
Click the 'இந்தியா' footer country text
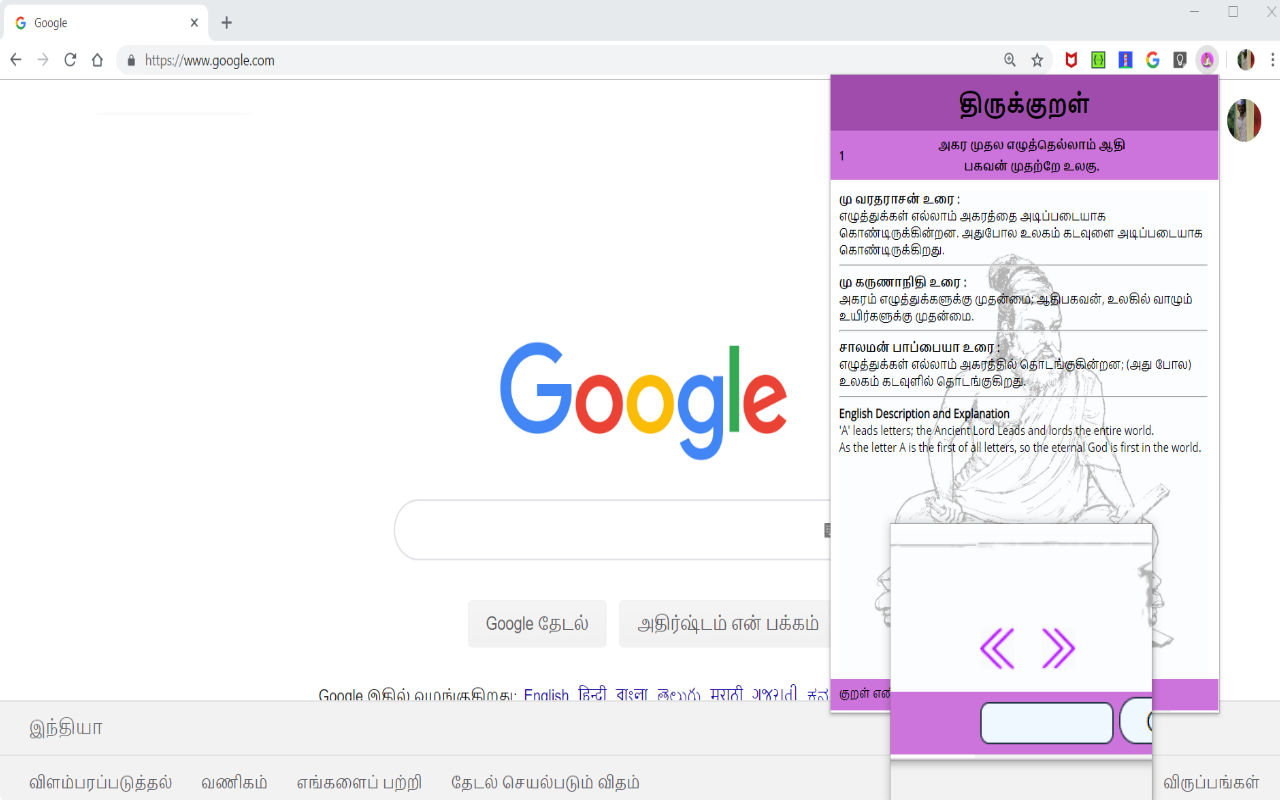click(66, 727)
